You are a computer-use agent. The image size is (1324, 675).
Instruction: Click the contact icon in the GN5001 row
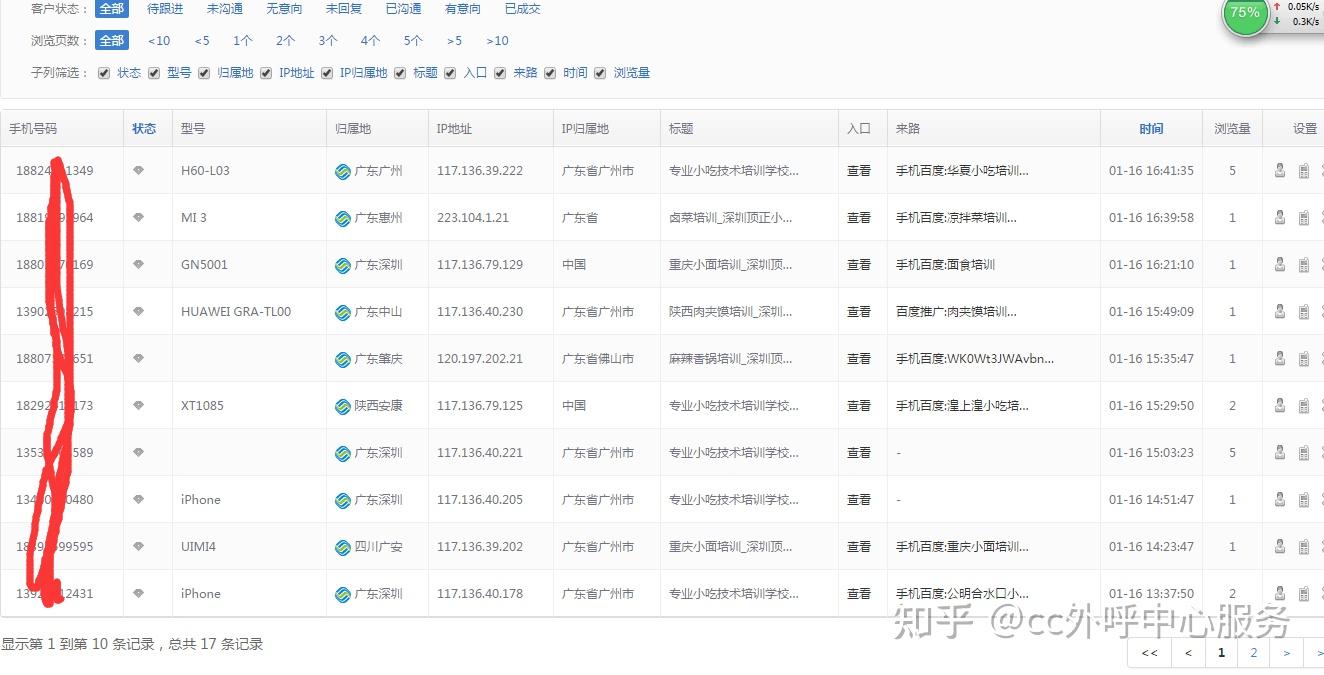click(x=1280, y=264)
